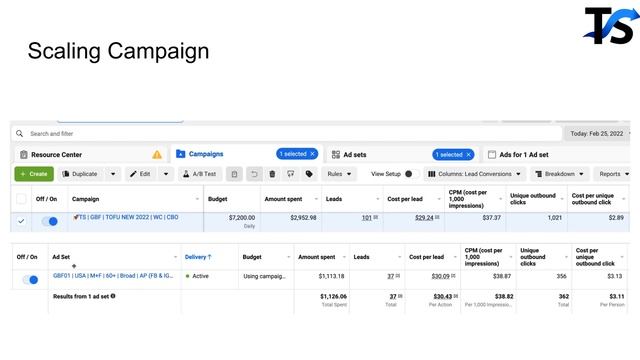This screenshot has width=640, height=360.
Task: Click campaign CPM value $37.37
Action: pos(491,218)
